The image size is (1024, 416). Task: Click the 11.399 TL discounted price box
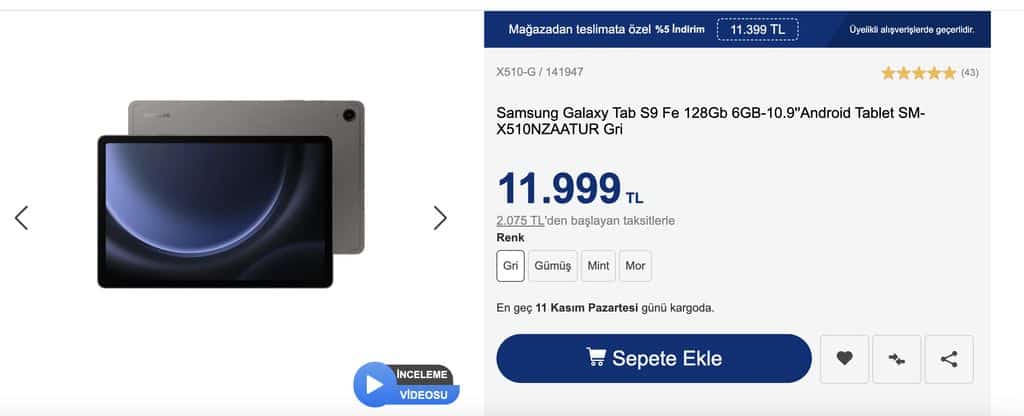[758, 29]
